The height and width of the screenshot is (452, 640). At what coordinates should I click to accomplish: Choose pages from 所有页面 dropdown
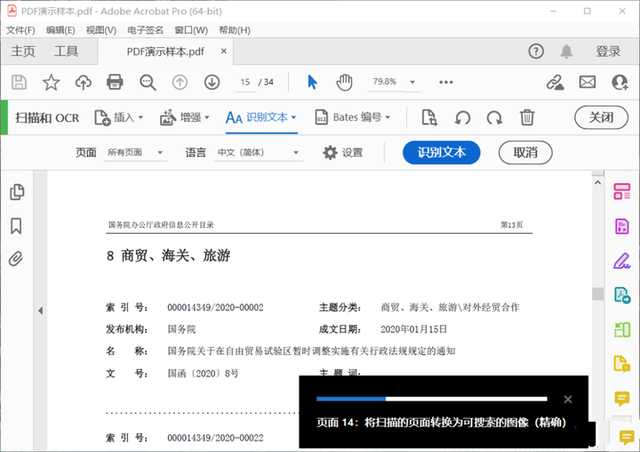click(135, 153)
